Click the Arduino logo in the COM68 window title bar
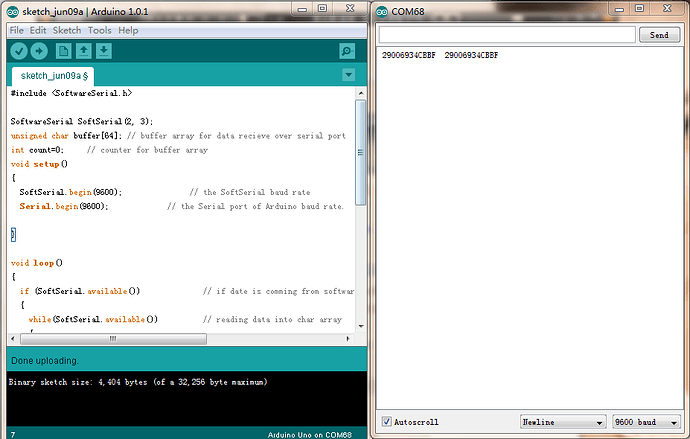Screen dimensions: 690x439 coord(382,12)
